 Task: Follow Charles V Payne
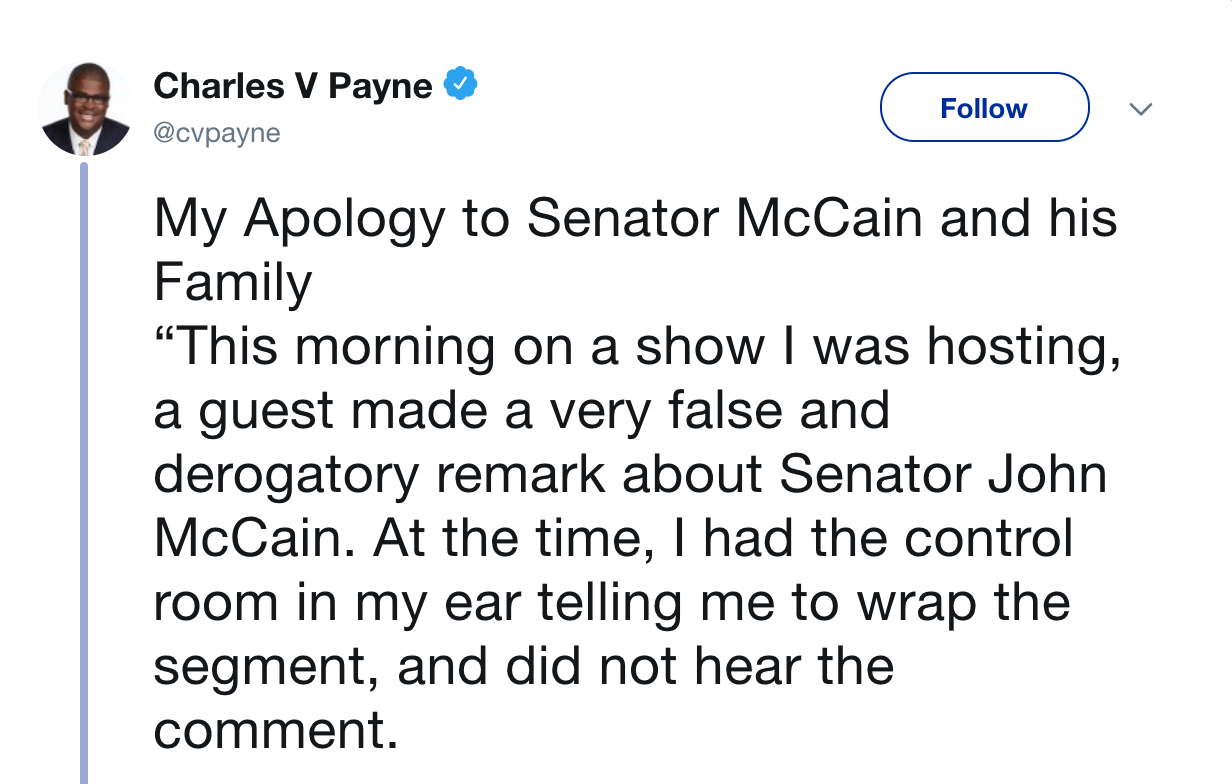[984, 107]
